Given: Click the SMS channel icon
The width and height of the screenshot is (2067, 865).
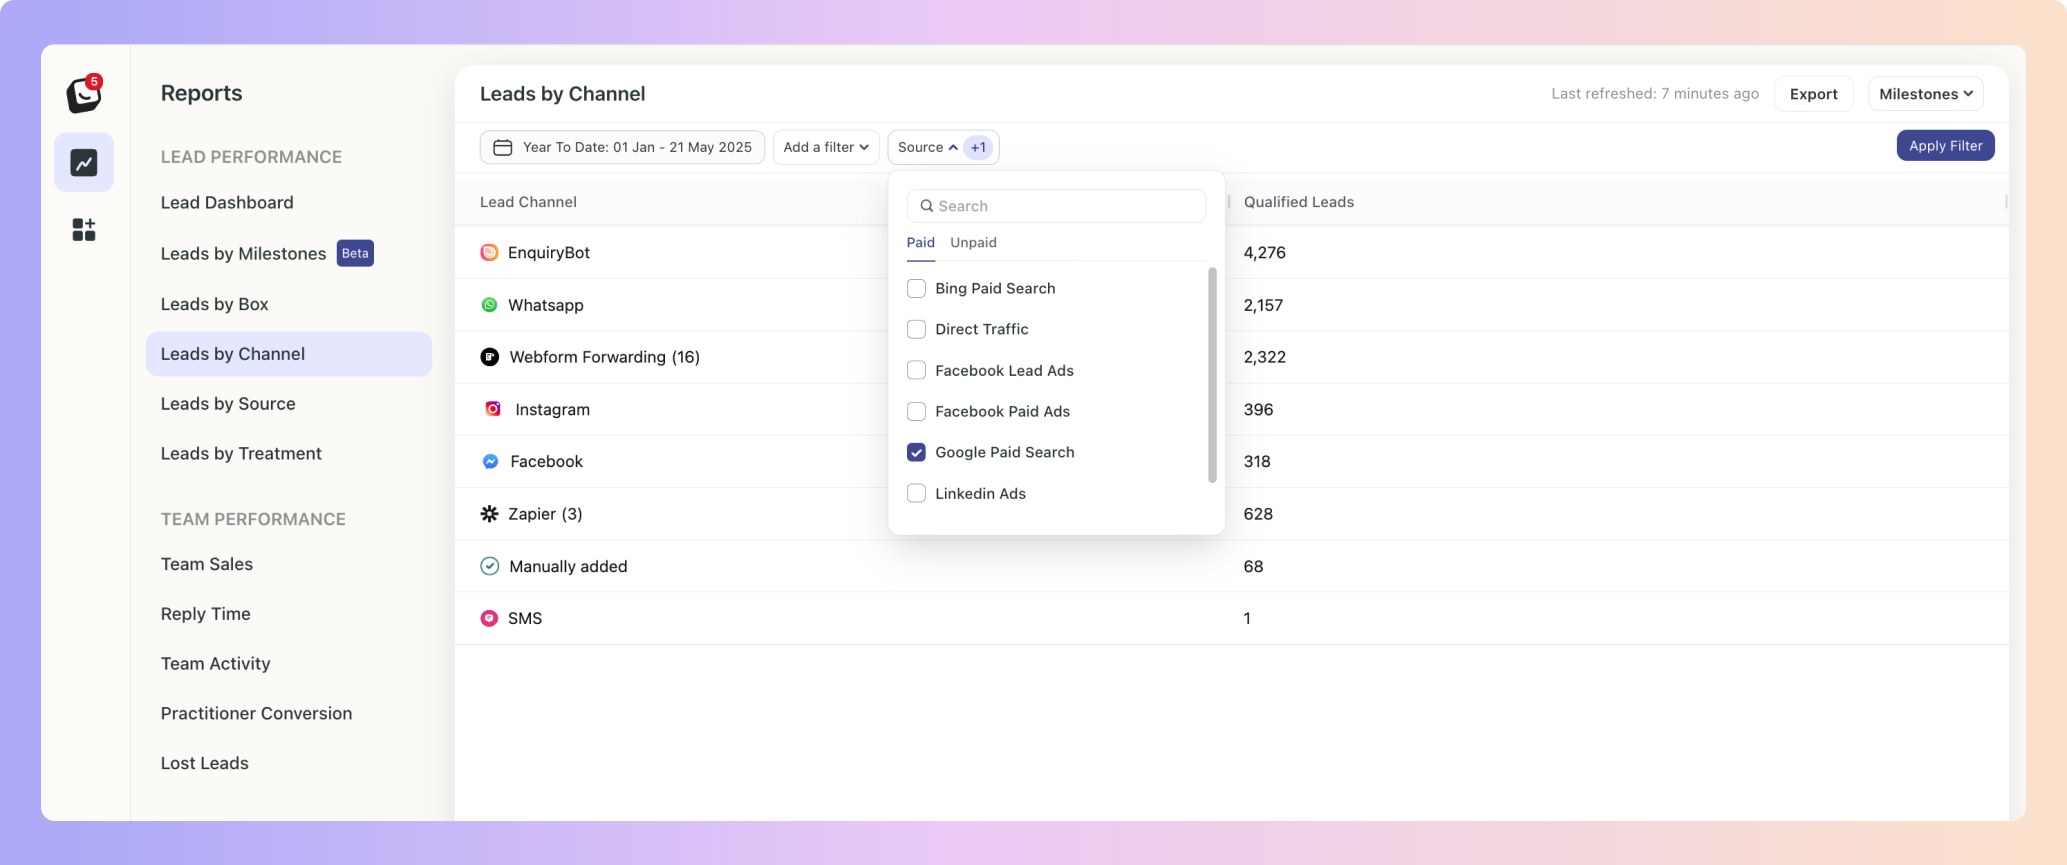Looking at the screenshot, I should (489, 618).
